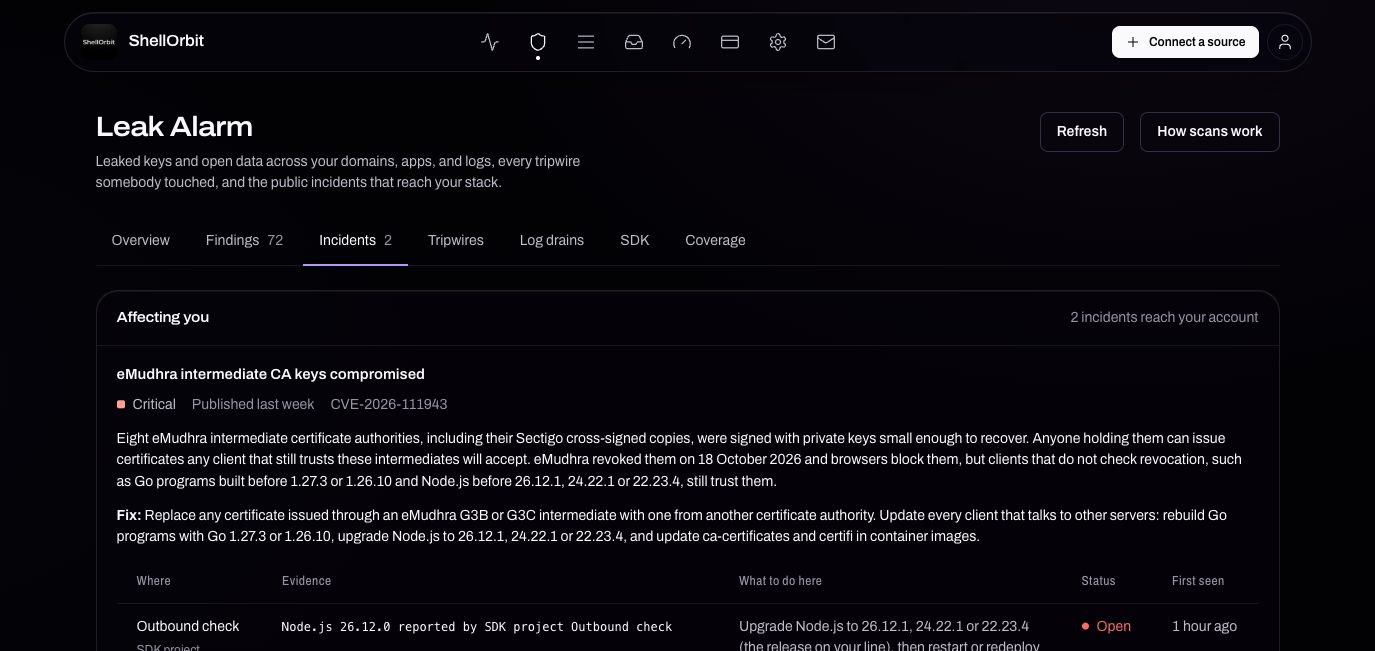Open How scans work
1375x651 pixels.
click(1210, 132)
